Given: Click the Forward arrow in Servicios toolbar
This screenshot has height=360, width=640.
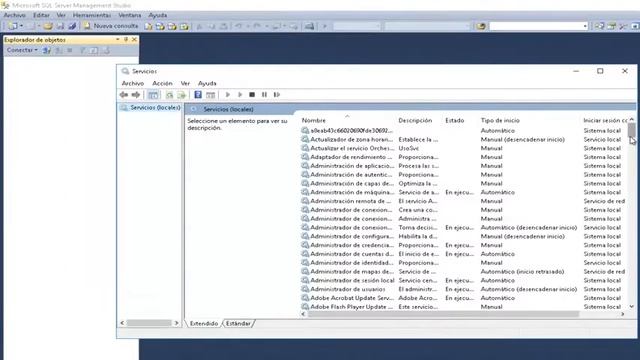Looking at the screenshot, I should [x=136, y=95].
